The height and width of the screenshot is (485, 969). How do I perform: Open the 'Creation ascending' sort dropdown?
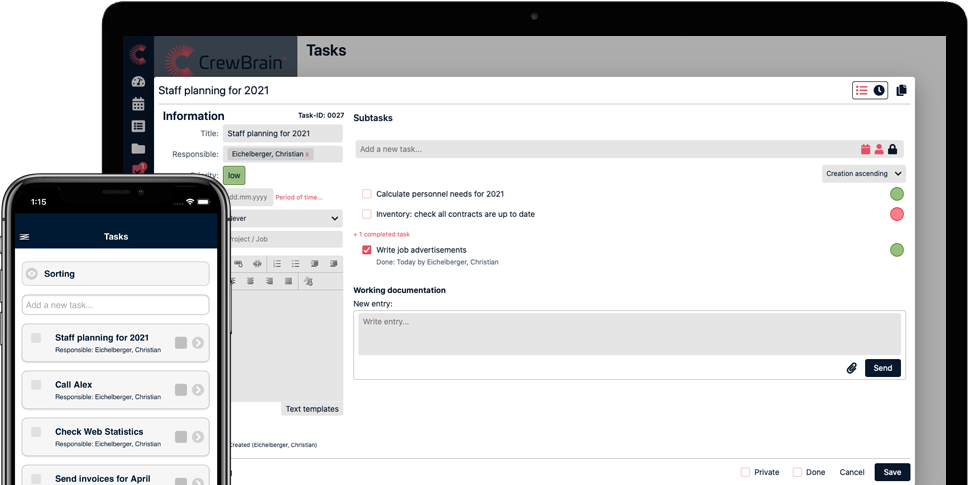(863, 173)
